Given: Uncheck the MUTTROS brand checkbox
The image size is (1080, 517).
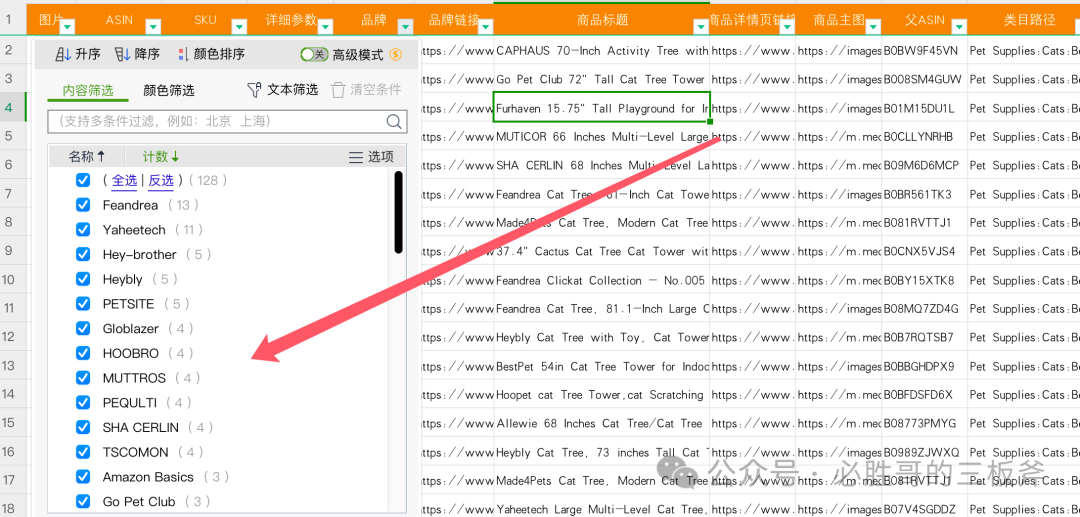Looking at the screenshot, I should tap(83, 378).
